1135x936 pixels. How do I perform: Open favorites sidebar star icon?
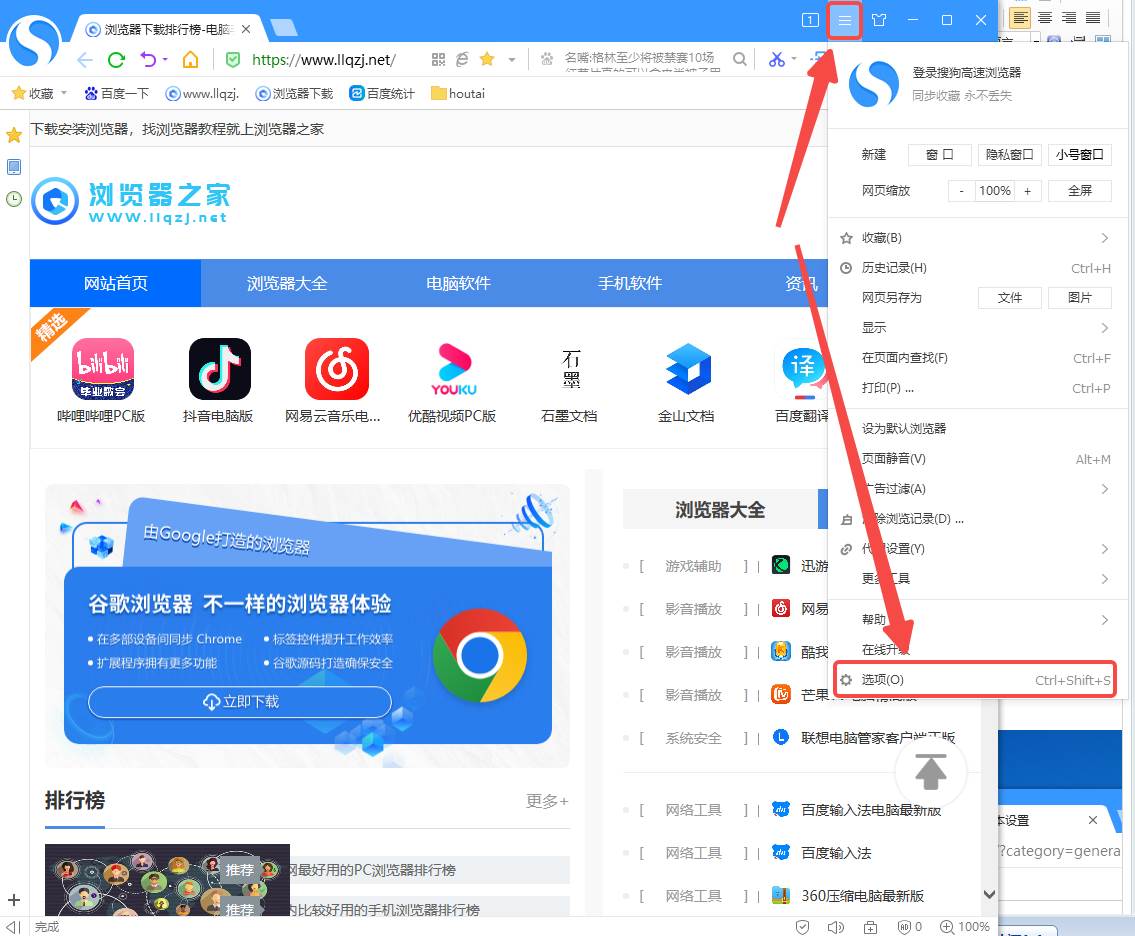[x=14, y=135]
